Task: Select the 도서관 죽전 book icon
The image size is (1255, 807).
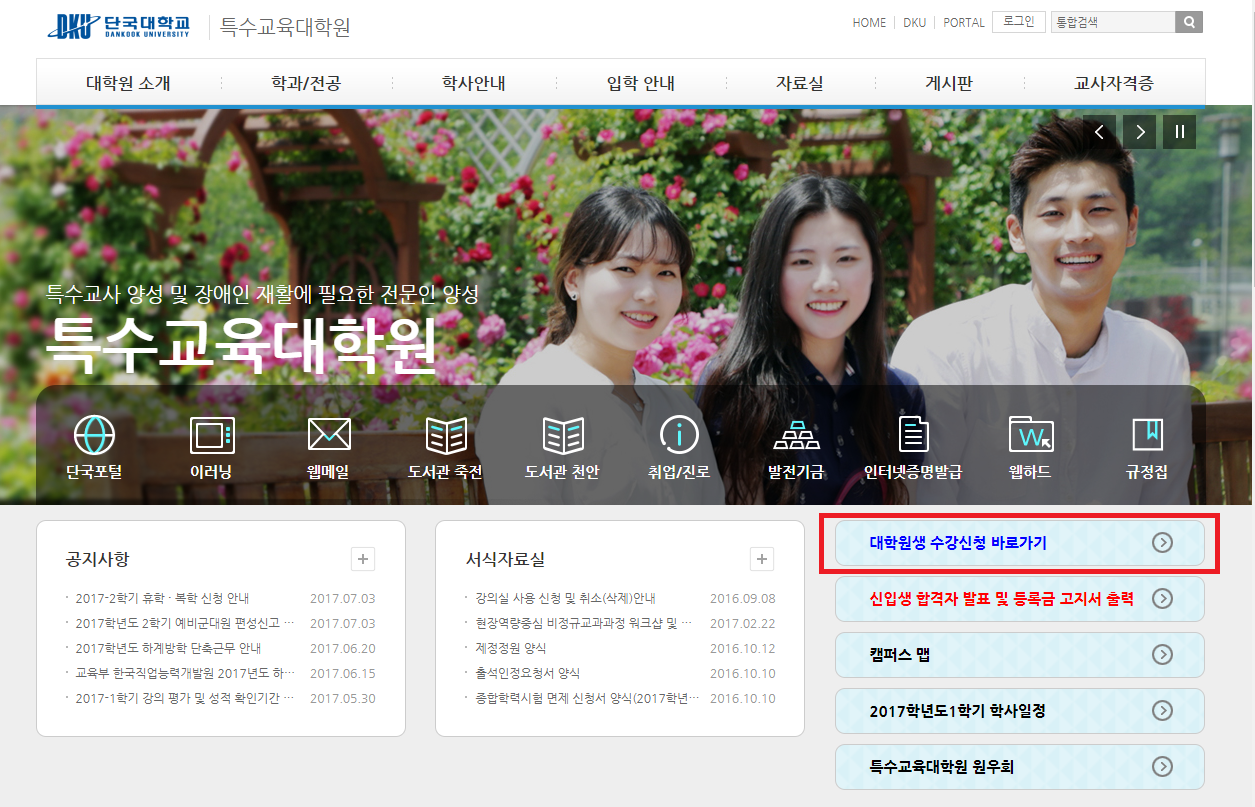Action: pos(445,436)
